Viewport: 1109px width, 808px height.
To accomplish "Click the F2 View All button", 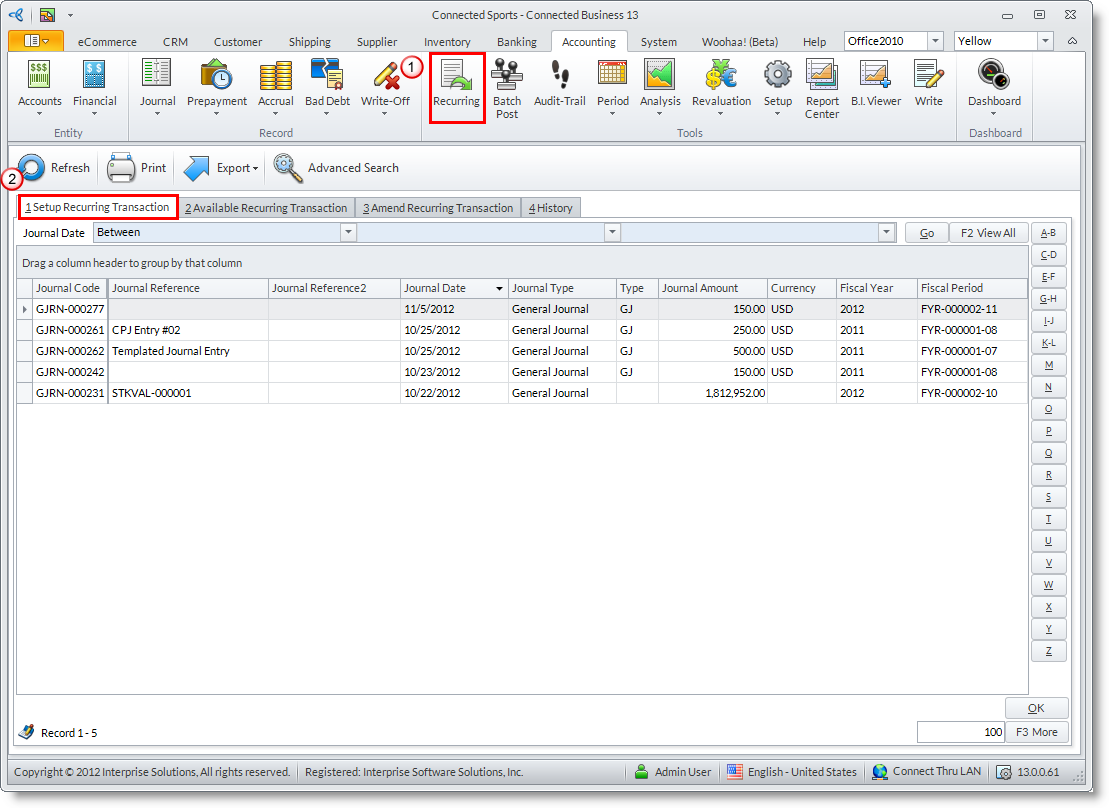I will 988,233.
